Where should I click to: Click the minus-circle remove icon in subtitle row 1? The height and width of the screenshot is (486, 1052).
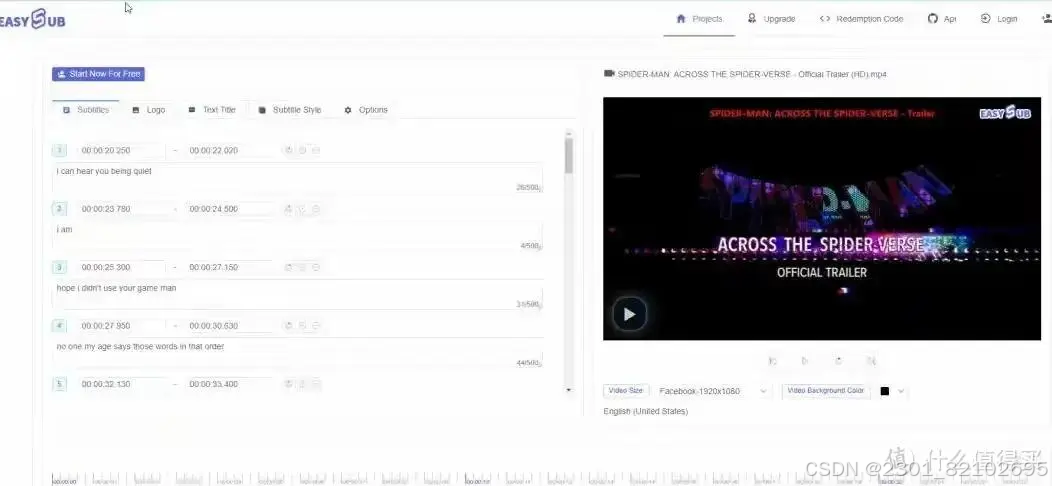point(316,150)
